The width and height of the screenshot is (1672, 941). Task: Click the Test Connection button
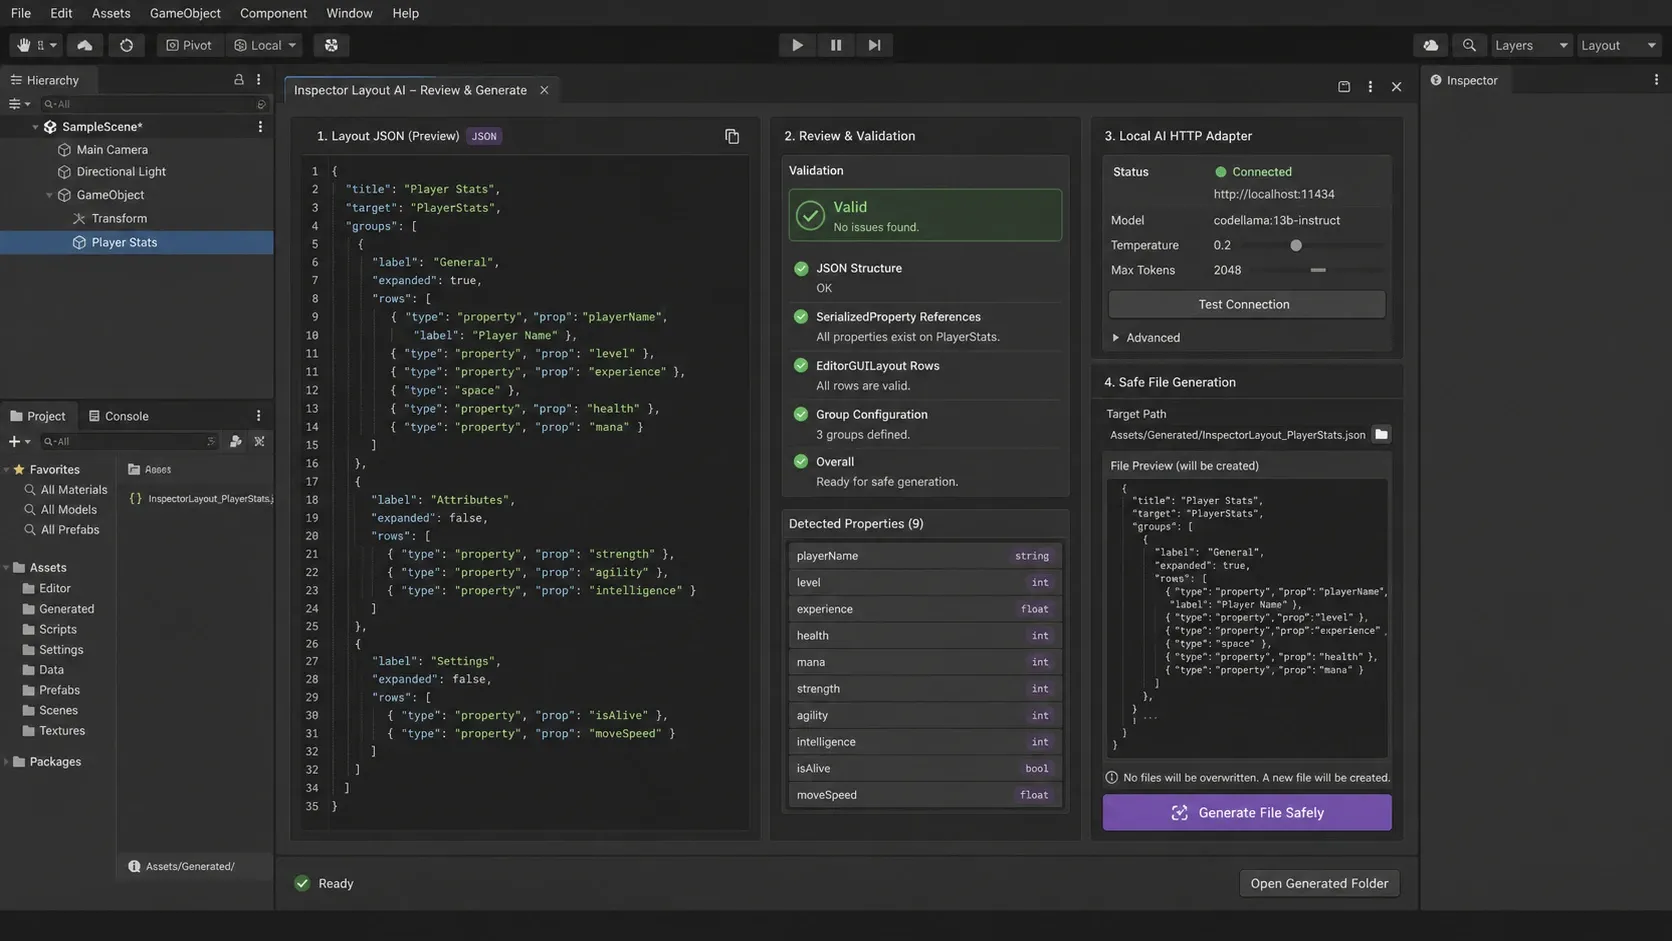(1247, 304)
